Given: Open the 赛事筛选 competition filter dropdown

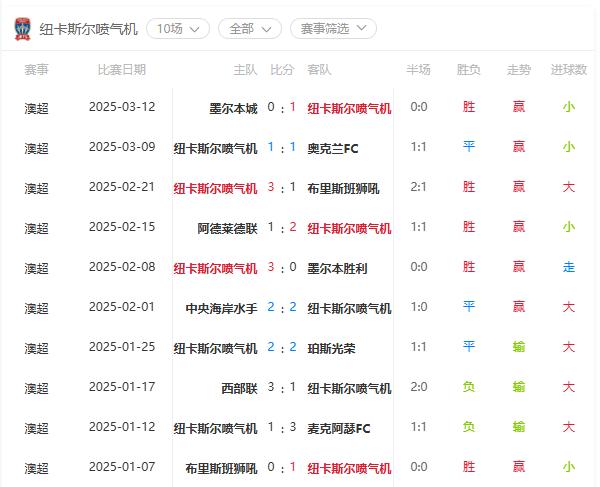Looking at the screenshot, I should (333, 29).
